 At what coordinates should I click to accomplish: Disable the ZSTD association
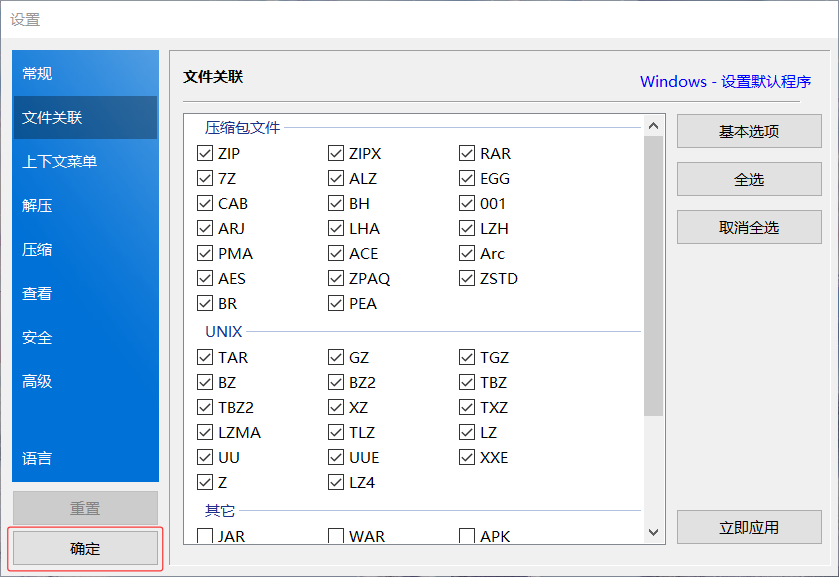coord(466,278)
